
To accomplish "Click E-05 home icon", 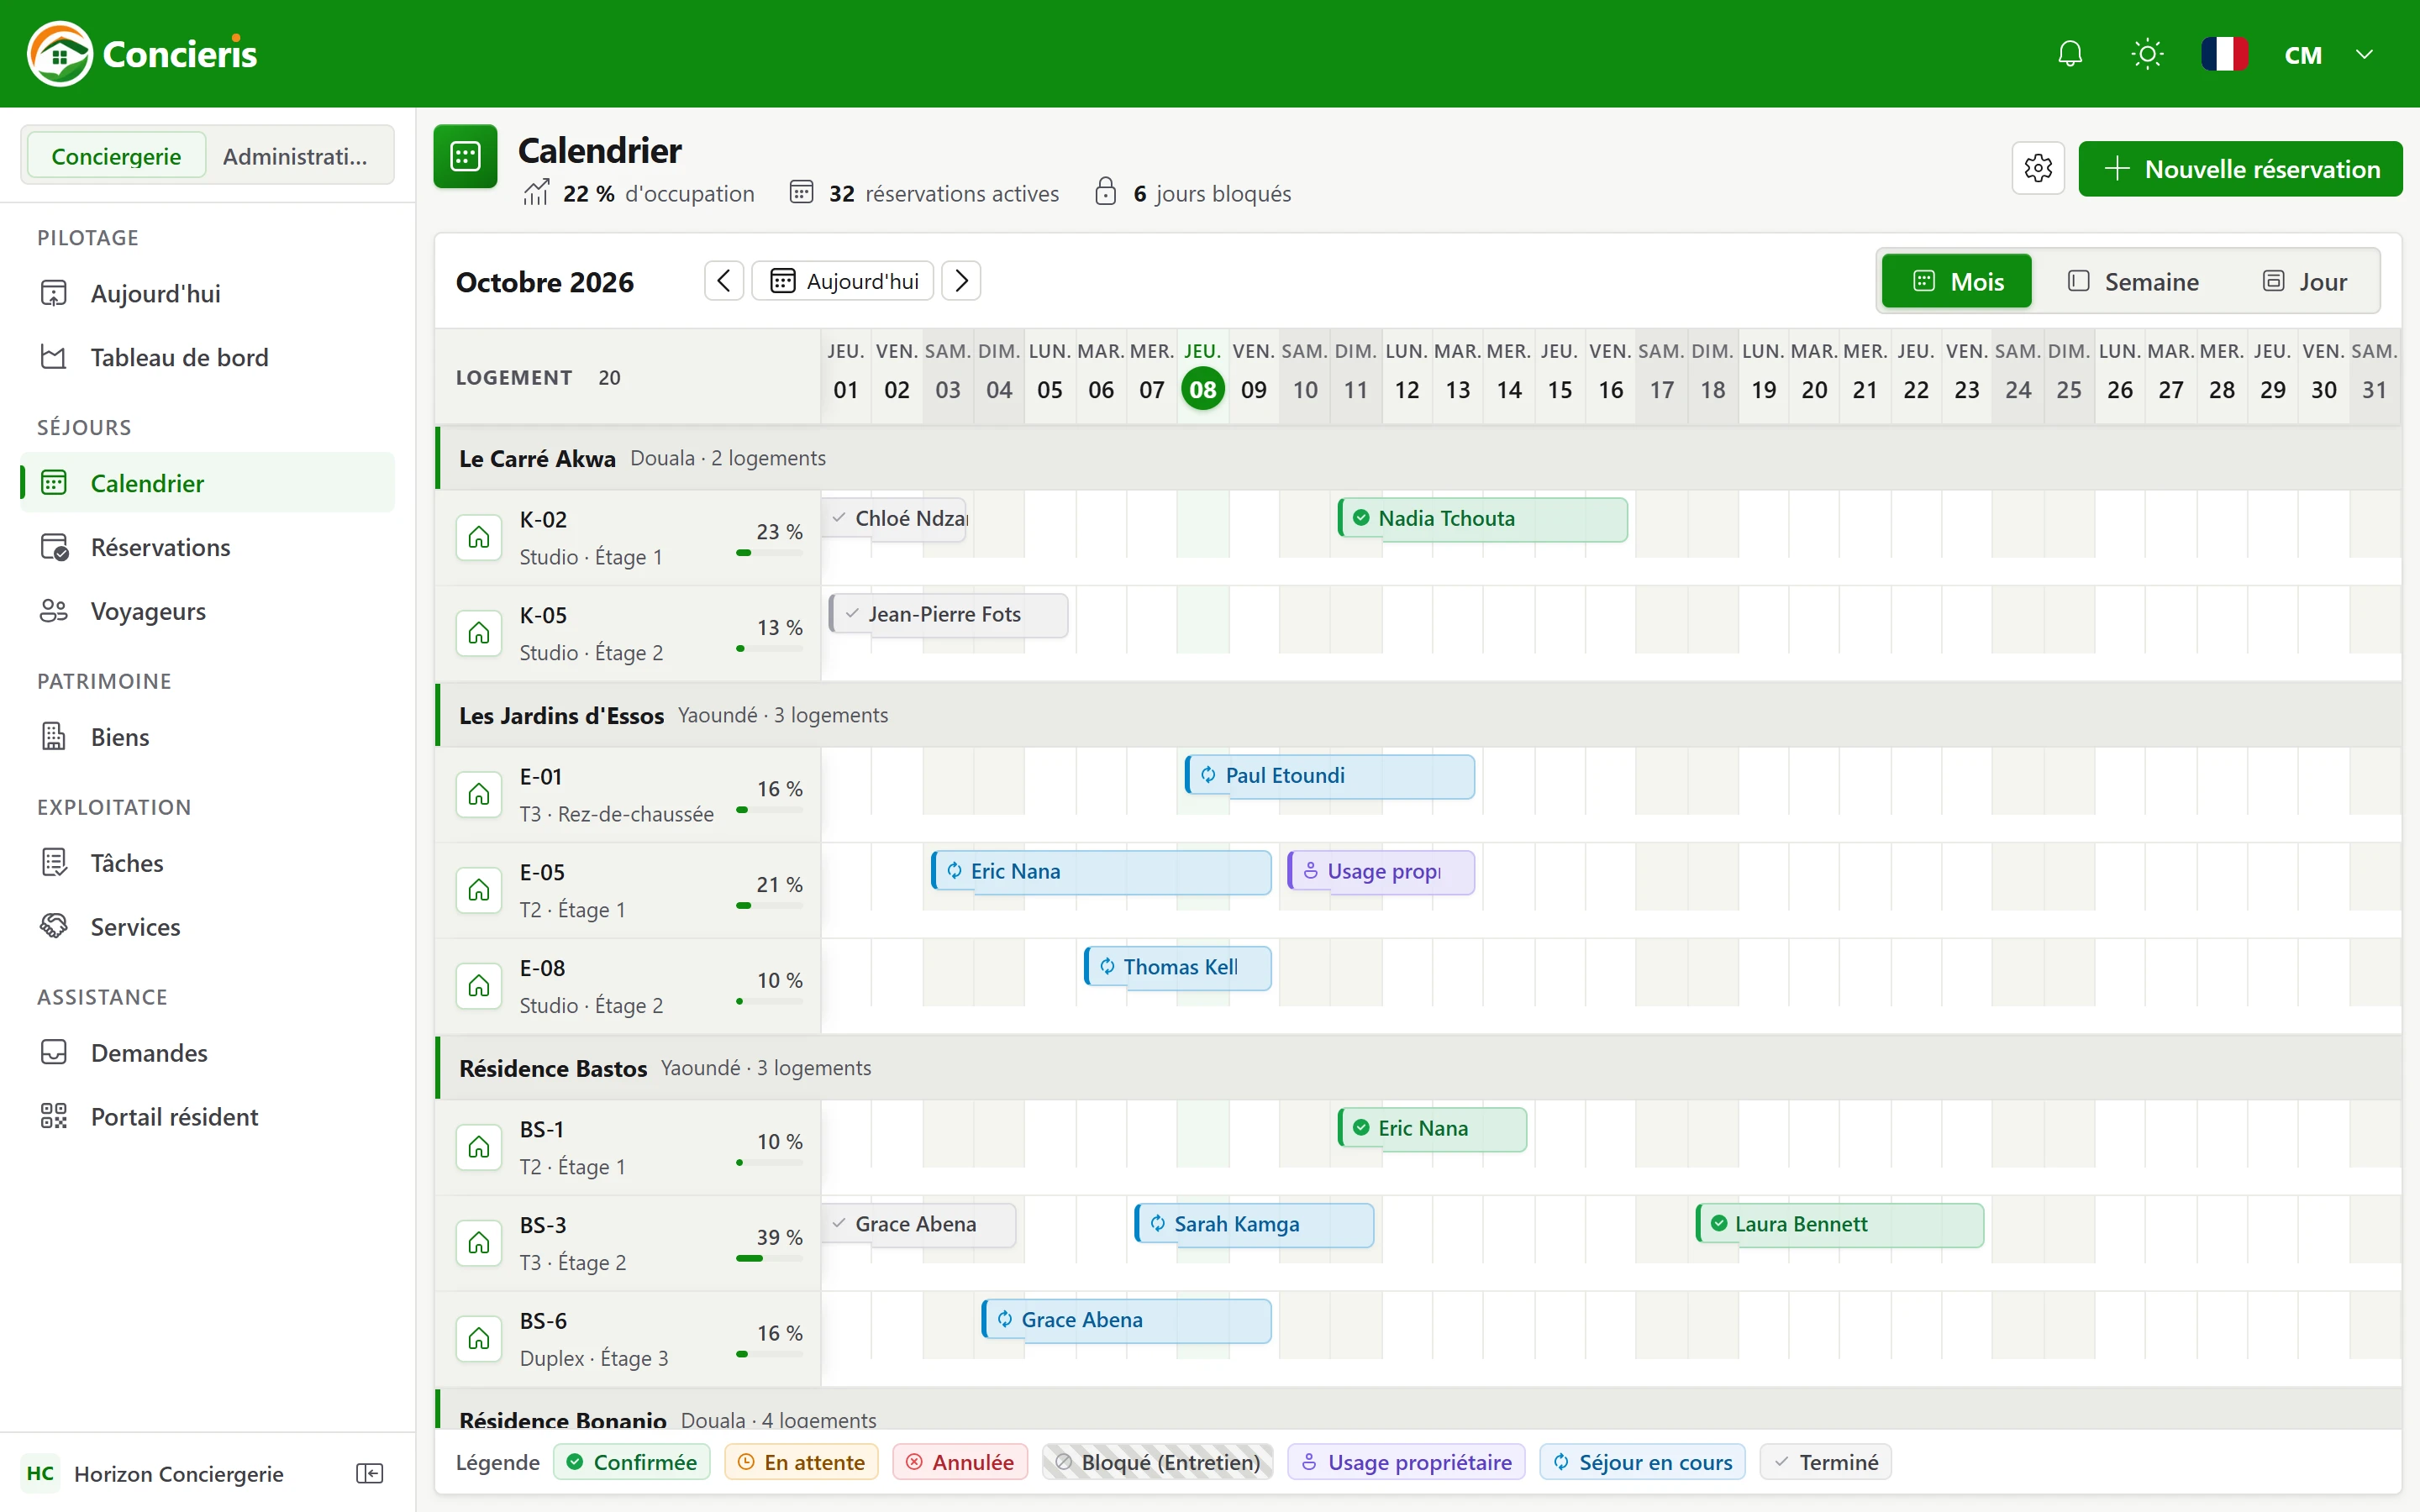I will tap(479, 890).
